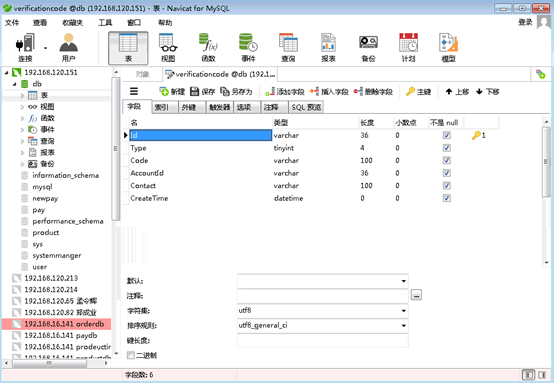The width and height of the screenshot is (554, 383).
Task: Select the information_schema database
Action: [65, 176]
